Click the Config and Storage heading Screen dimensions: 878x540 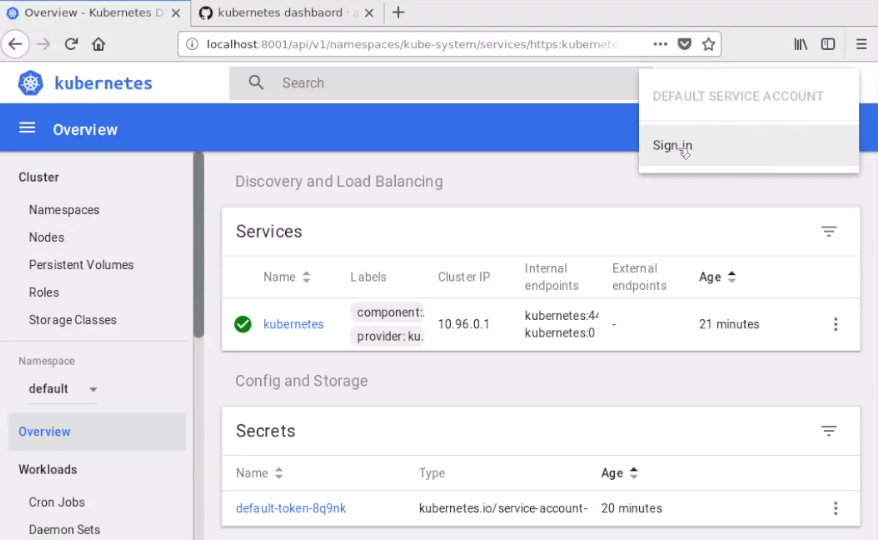point(301,381)
